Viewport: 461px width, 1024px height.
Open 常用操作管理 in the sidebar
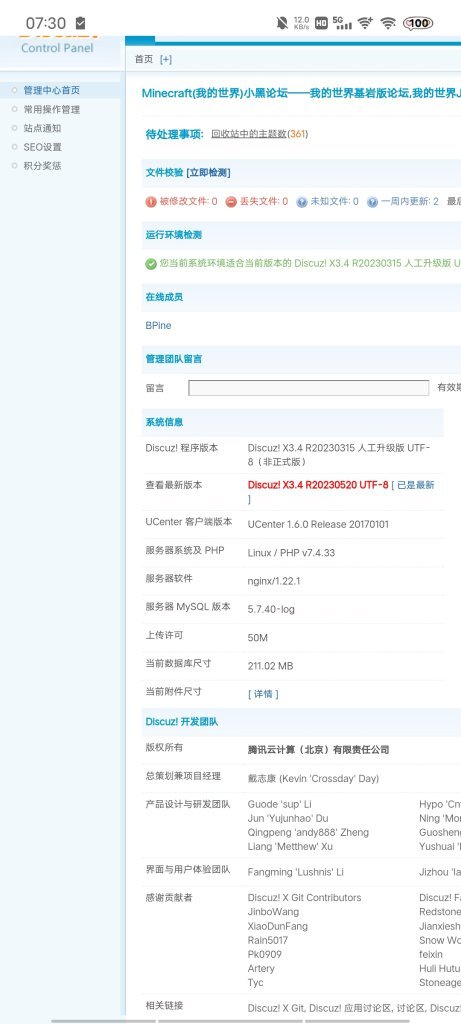click(x=52, y=109)
